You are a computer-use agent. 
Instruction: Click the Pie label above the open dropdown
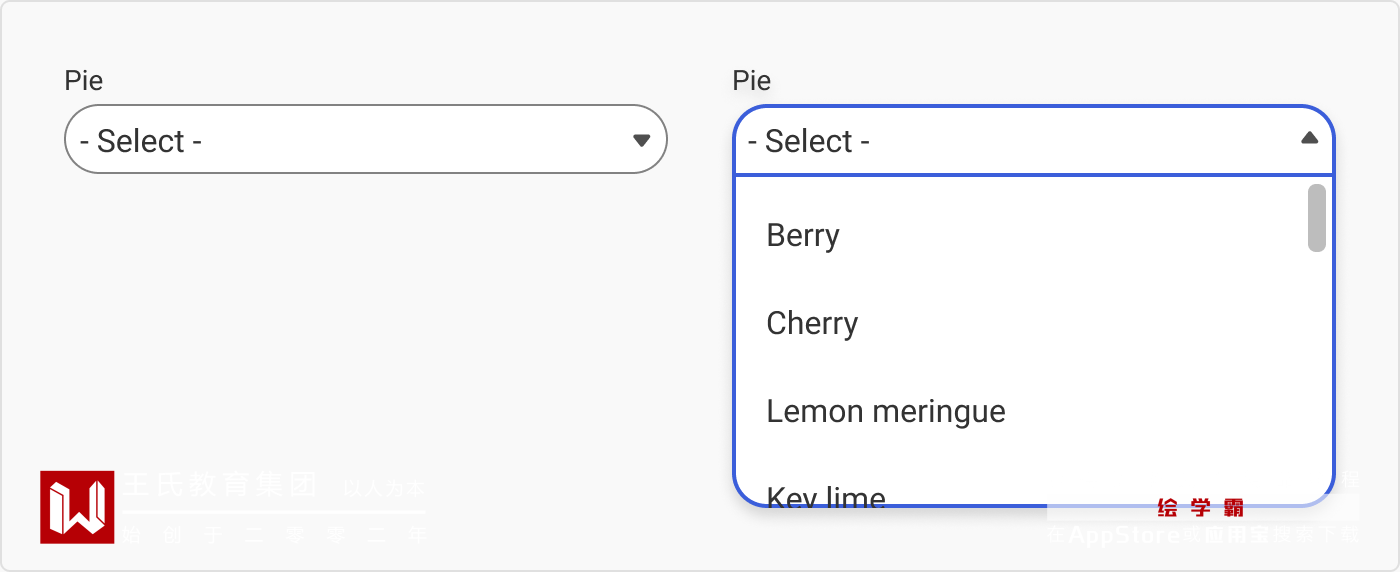click(x=752, y=81)
